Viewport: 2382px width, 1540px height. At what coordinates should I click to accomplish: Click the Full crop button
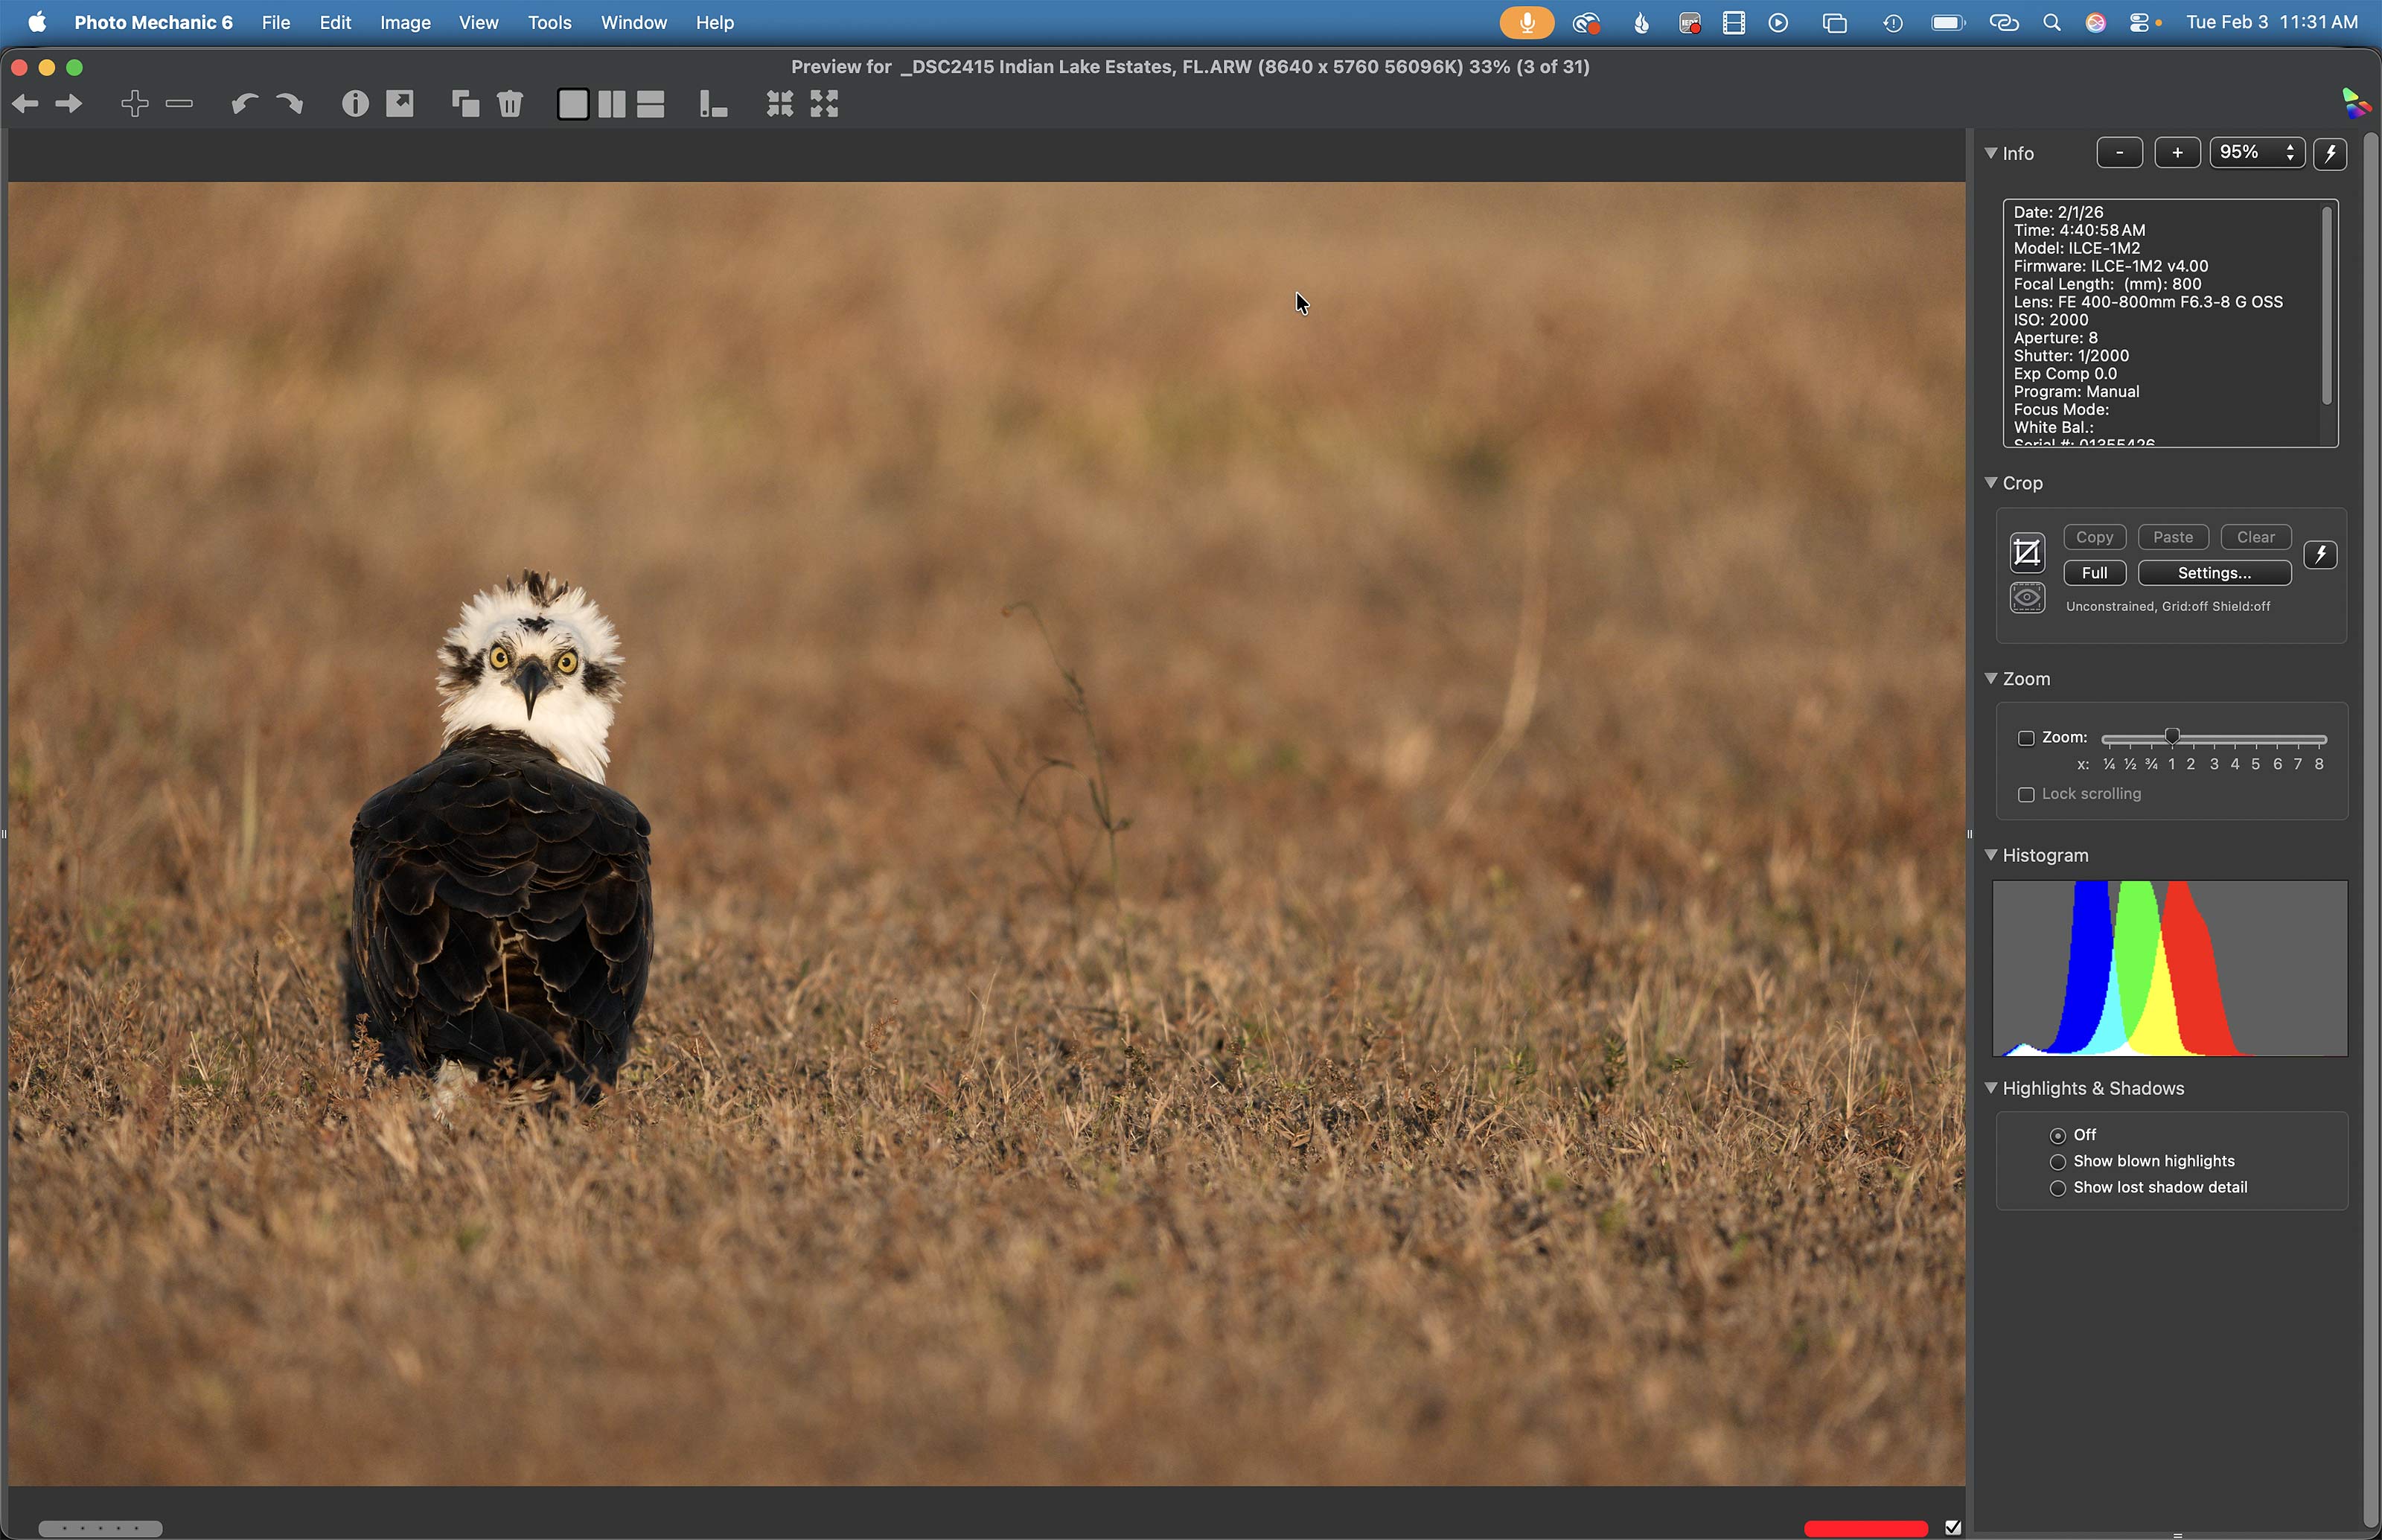click(2094, 573)
